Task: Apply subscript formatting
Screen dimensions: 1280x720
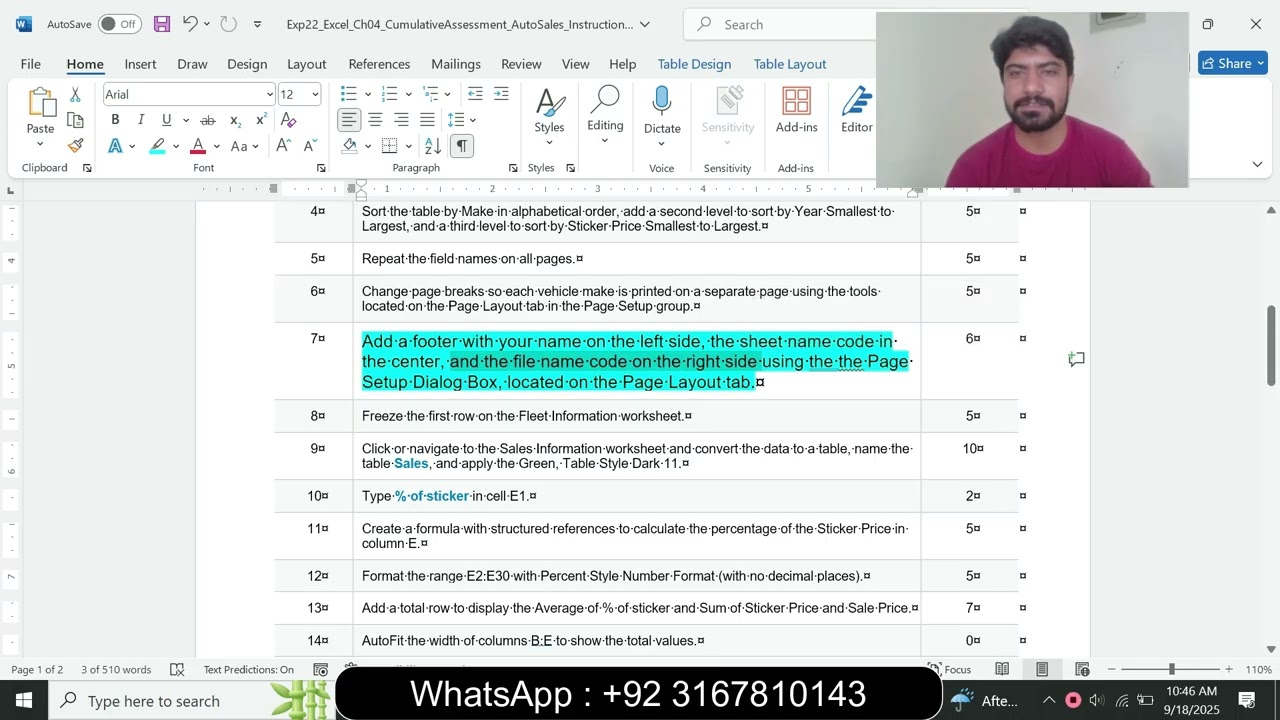Action: pyautogui.click(x=235, y=120)
